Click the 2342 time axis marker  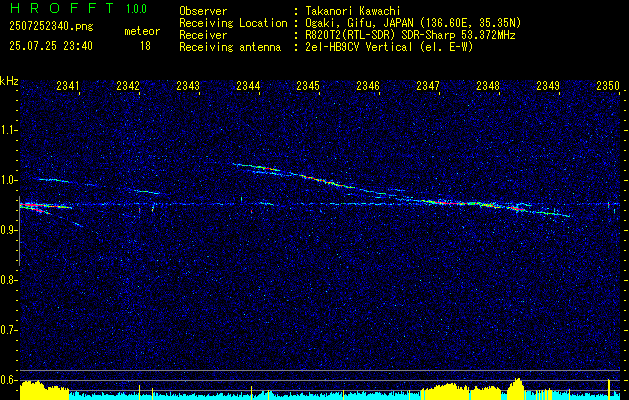click(x=128, y=85)
